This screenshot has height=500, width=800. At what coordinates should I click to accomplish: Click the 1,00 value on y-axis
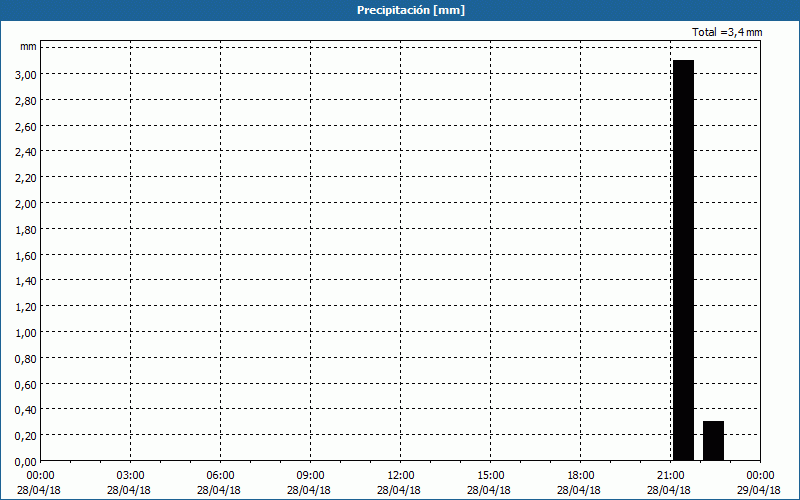tap(26, 332)
